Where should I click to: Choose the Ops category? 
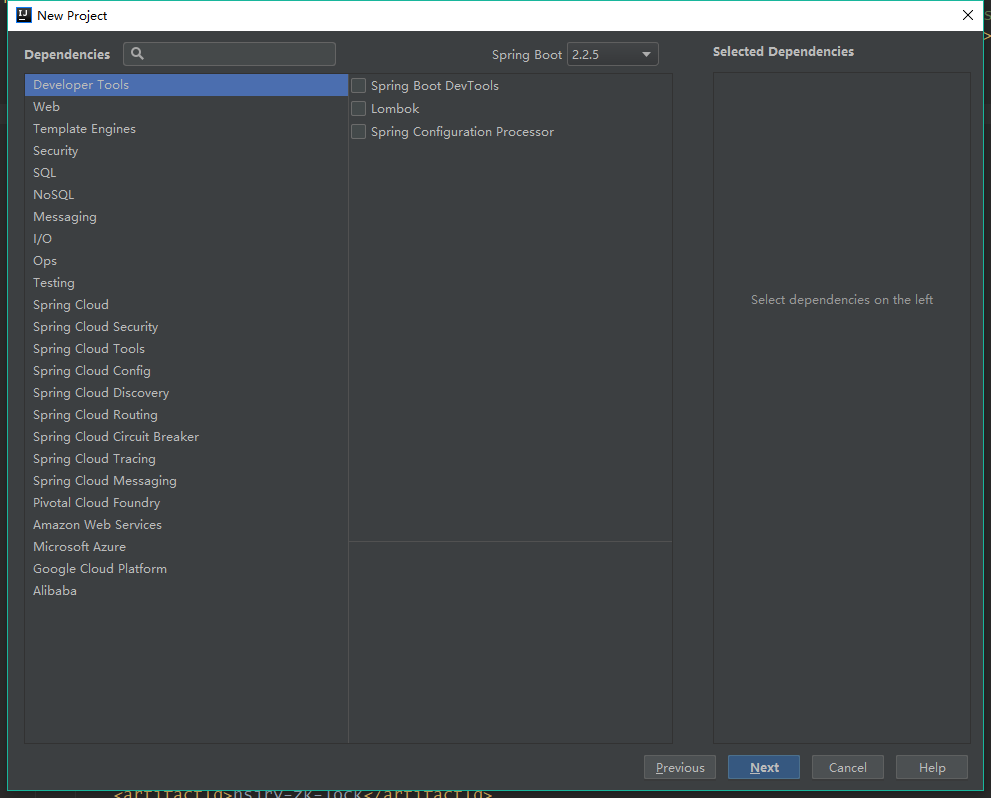[x=186, y=261]
